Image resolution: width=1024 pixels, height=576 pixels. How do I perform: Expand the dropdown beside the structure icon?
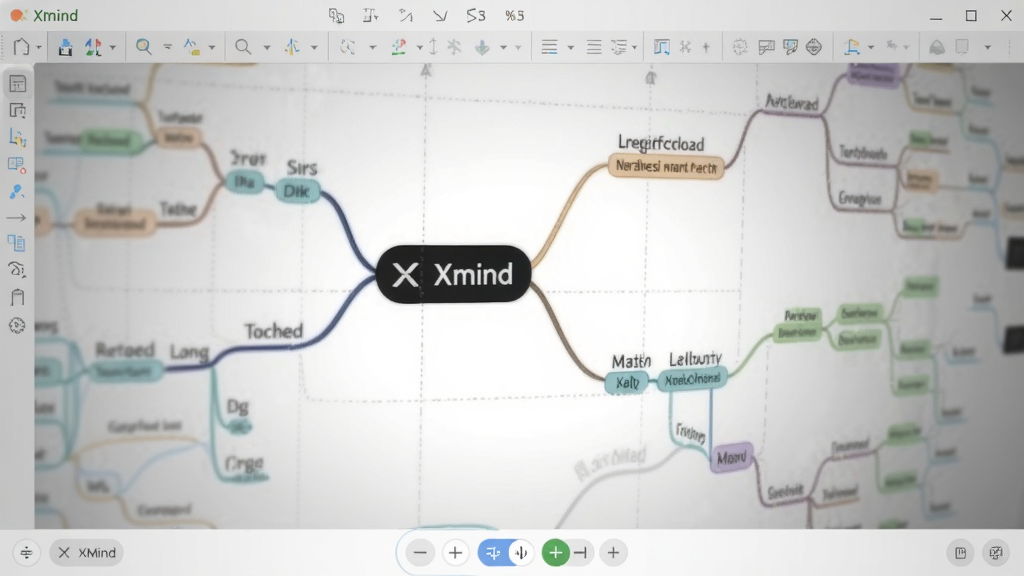pyautogui.click(x=871, y=48)
